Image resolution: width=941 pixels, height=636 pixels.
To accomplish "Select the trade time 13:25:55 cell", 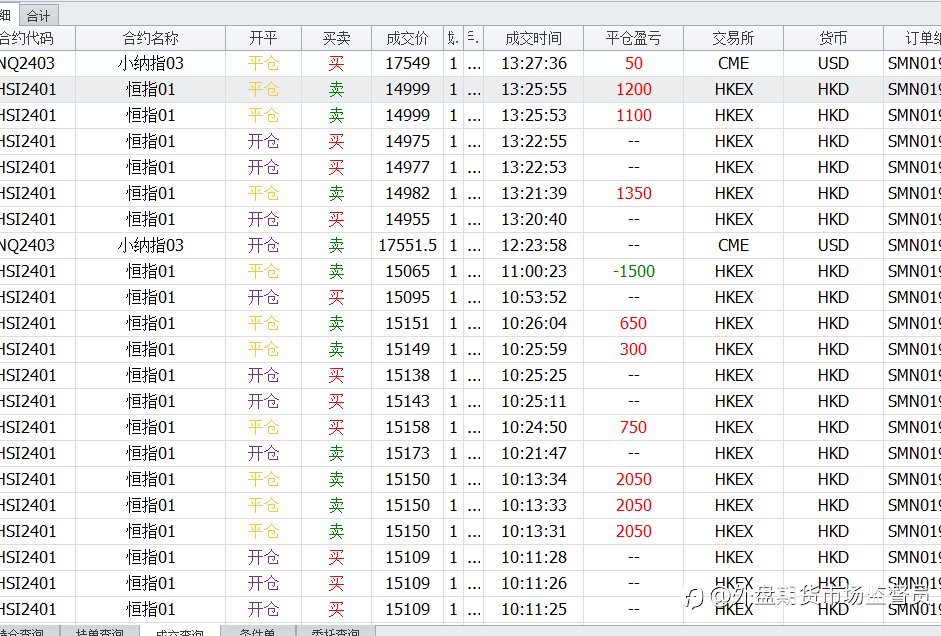I will click(x=534, y=89).
